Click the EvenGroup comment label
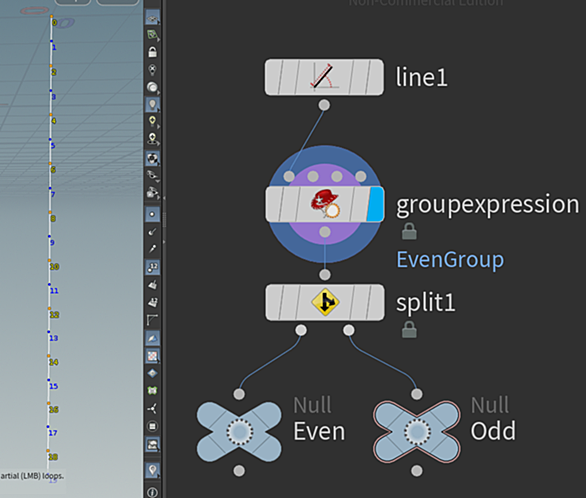This screenshot has height=498, width=586. click(450, 260)
